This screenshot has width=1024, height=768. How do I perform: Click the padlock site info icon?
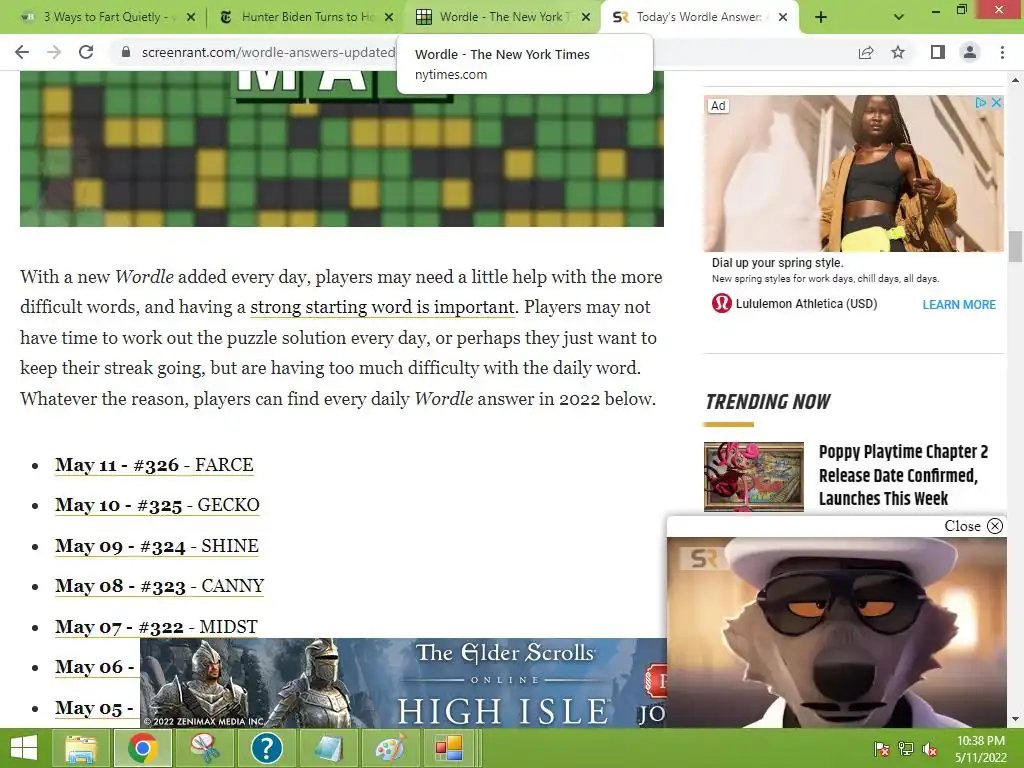126,52
